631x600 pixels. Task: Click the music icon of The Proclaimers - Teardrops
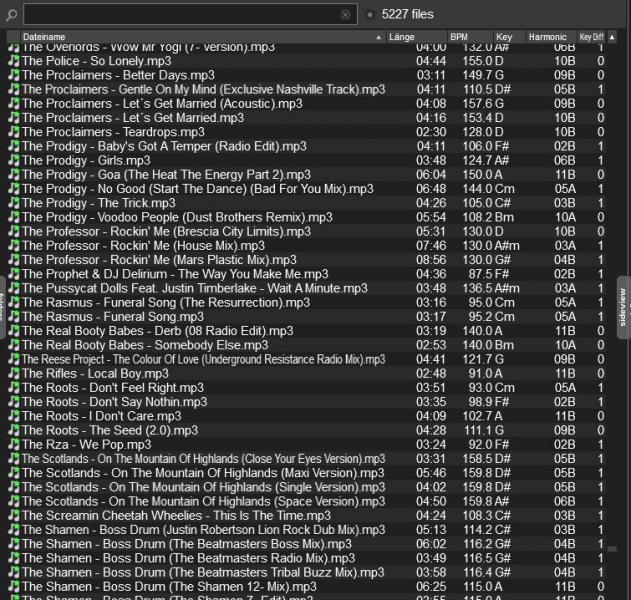click(x=14, y=132)
